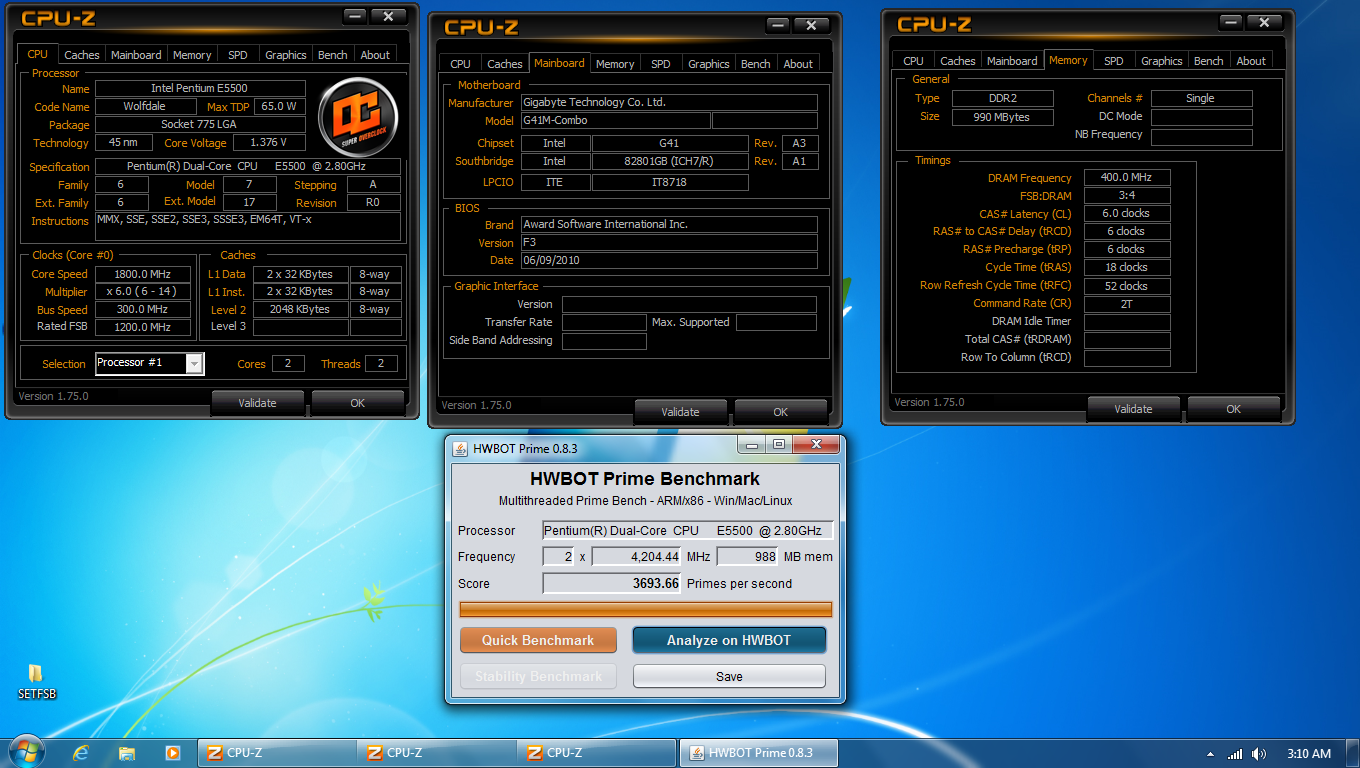Viewport: 1360px width, 768px height.
Task: Select Graphics tab in middle CPU-Z window
Action: (x=709, y=64)
